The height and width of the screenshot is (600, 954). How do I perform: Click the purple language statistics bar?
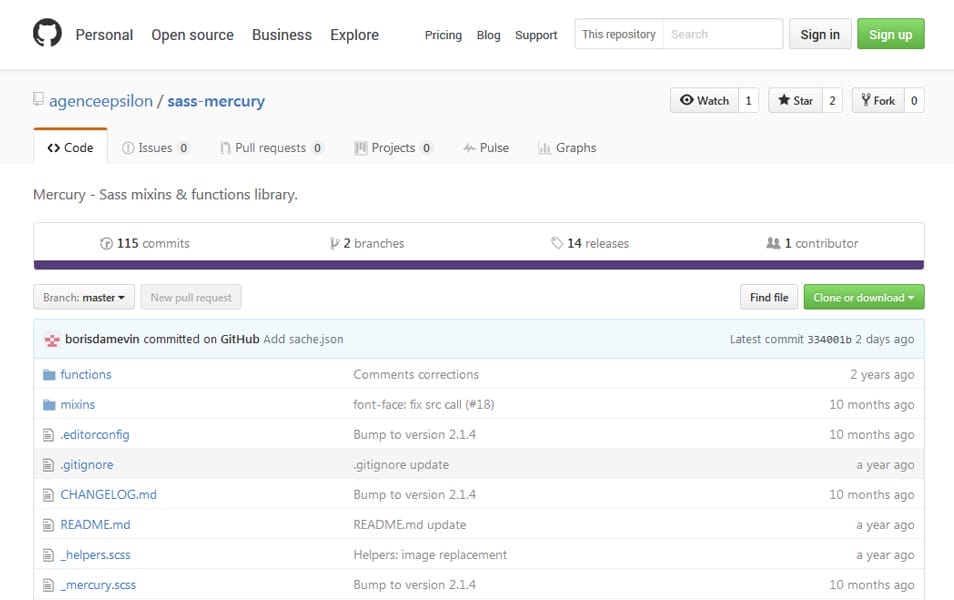tap(479, 265)
